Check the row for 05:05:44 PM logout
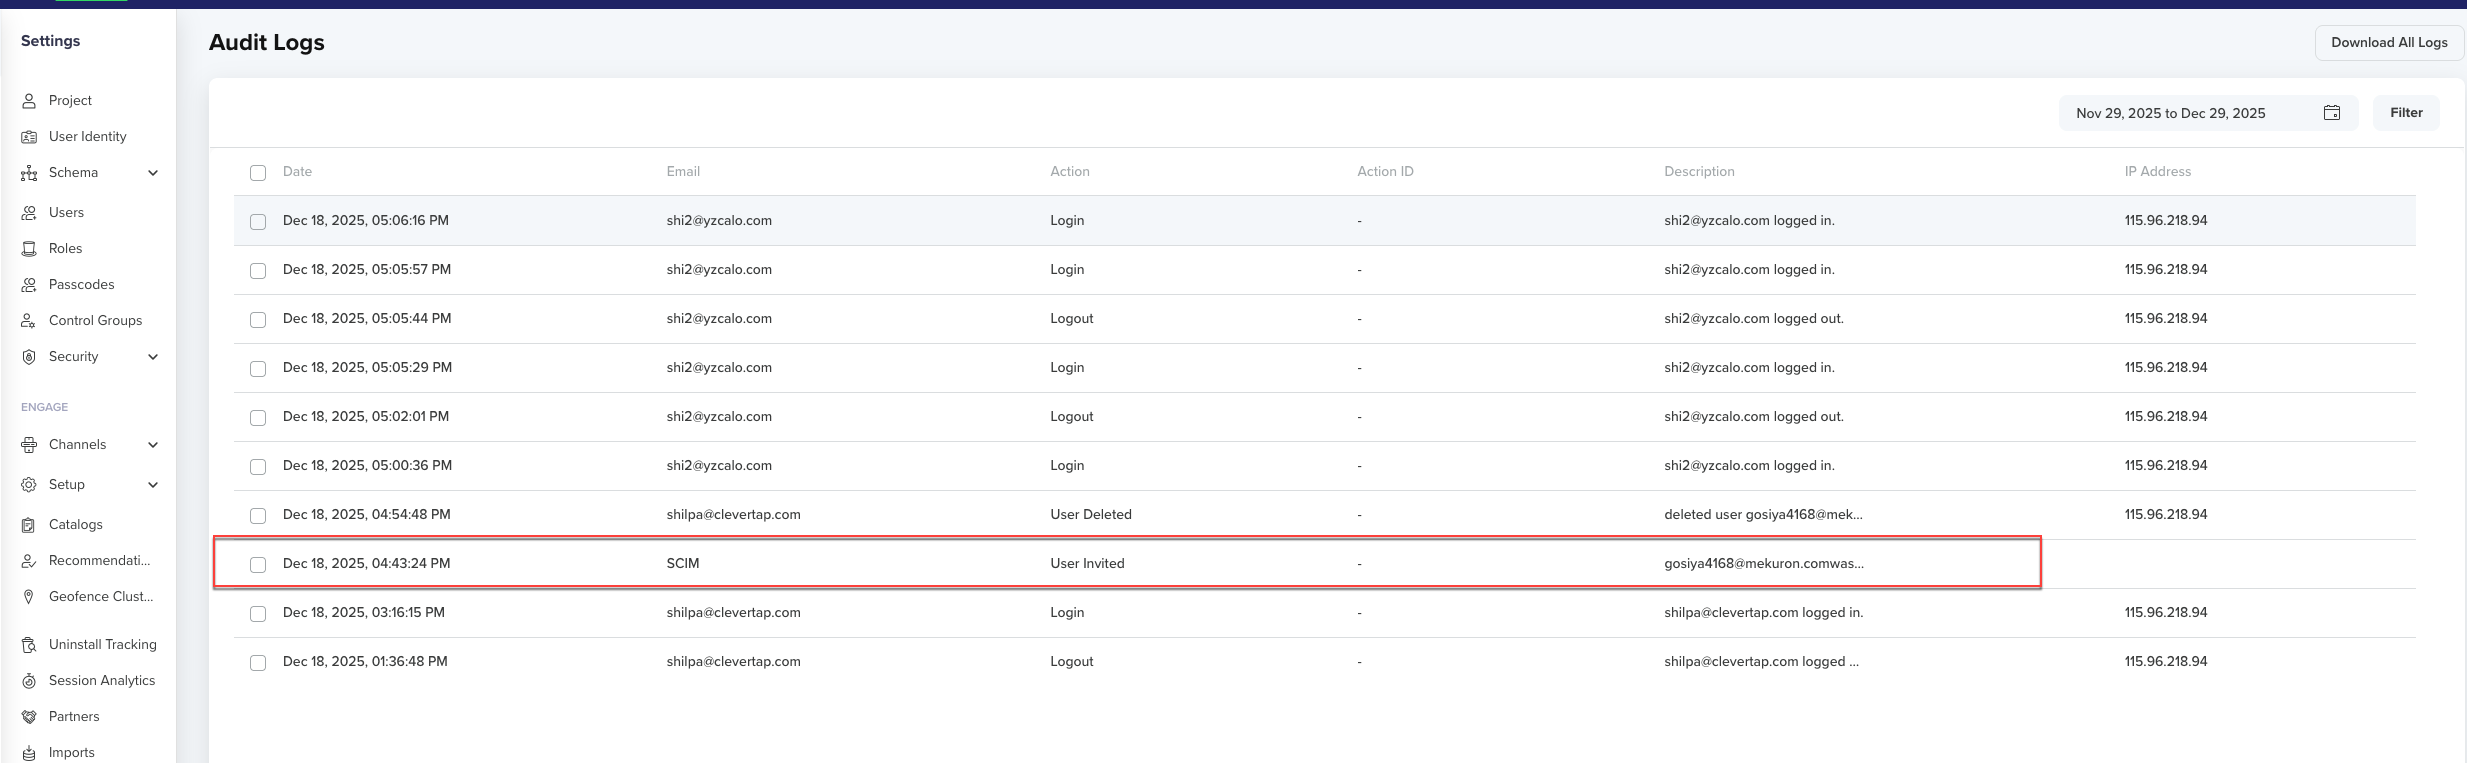This screenshot has width=2467, height=763. tap(258, 320)
